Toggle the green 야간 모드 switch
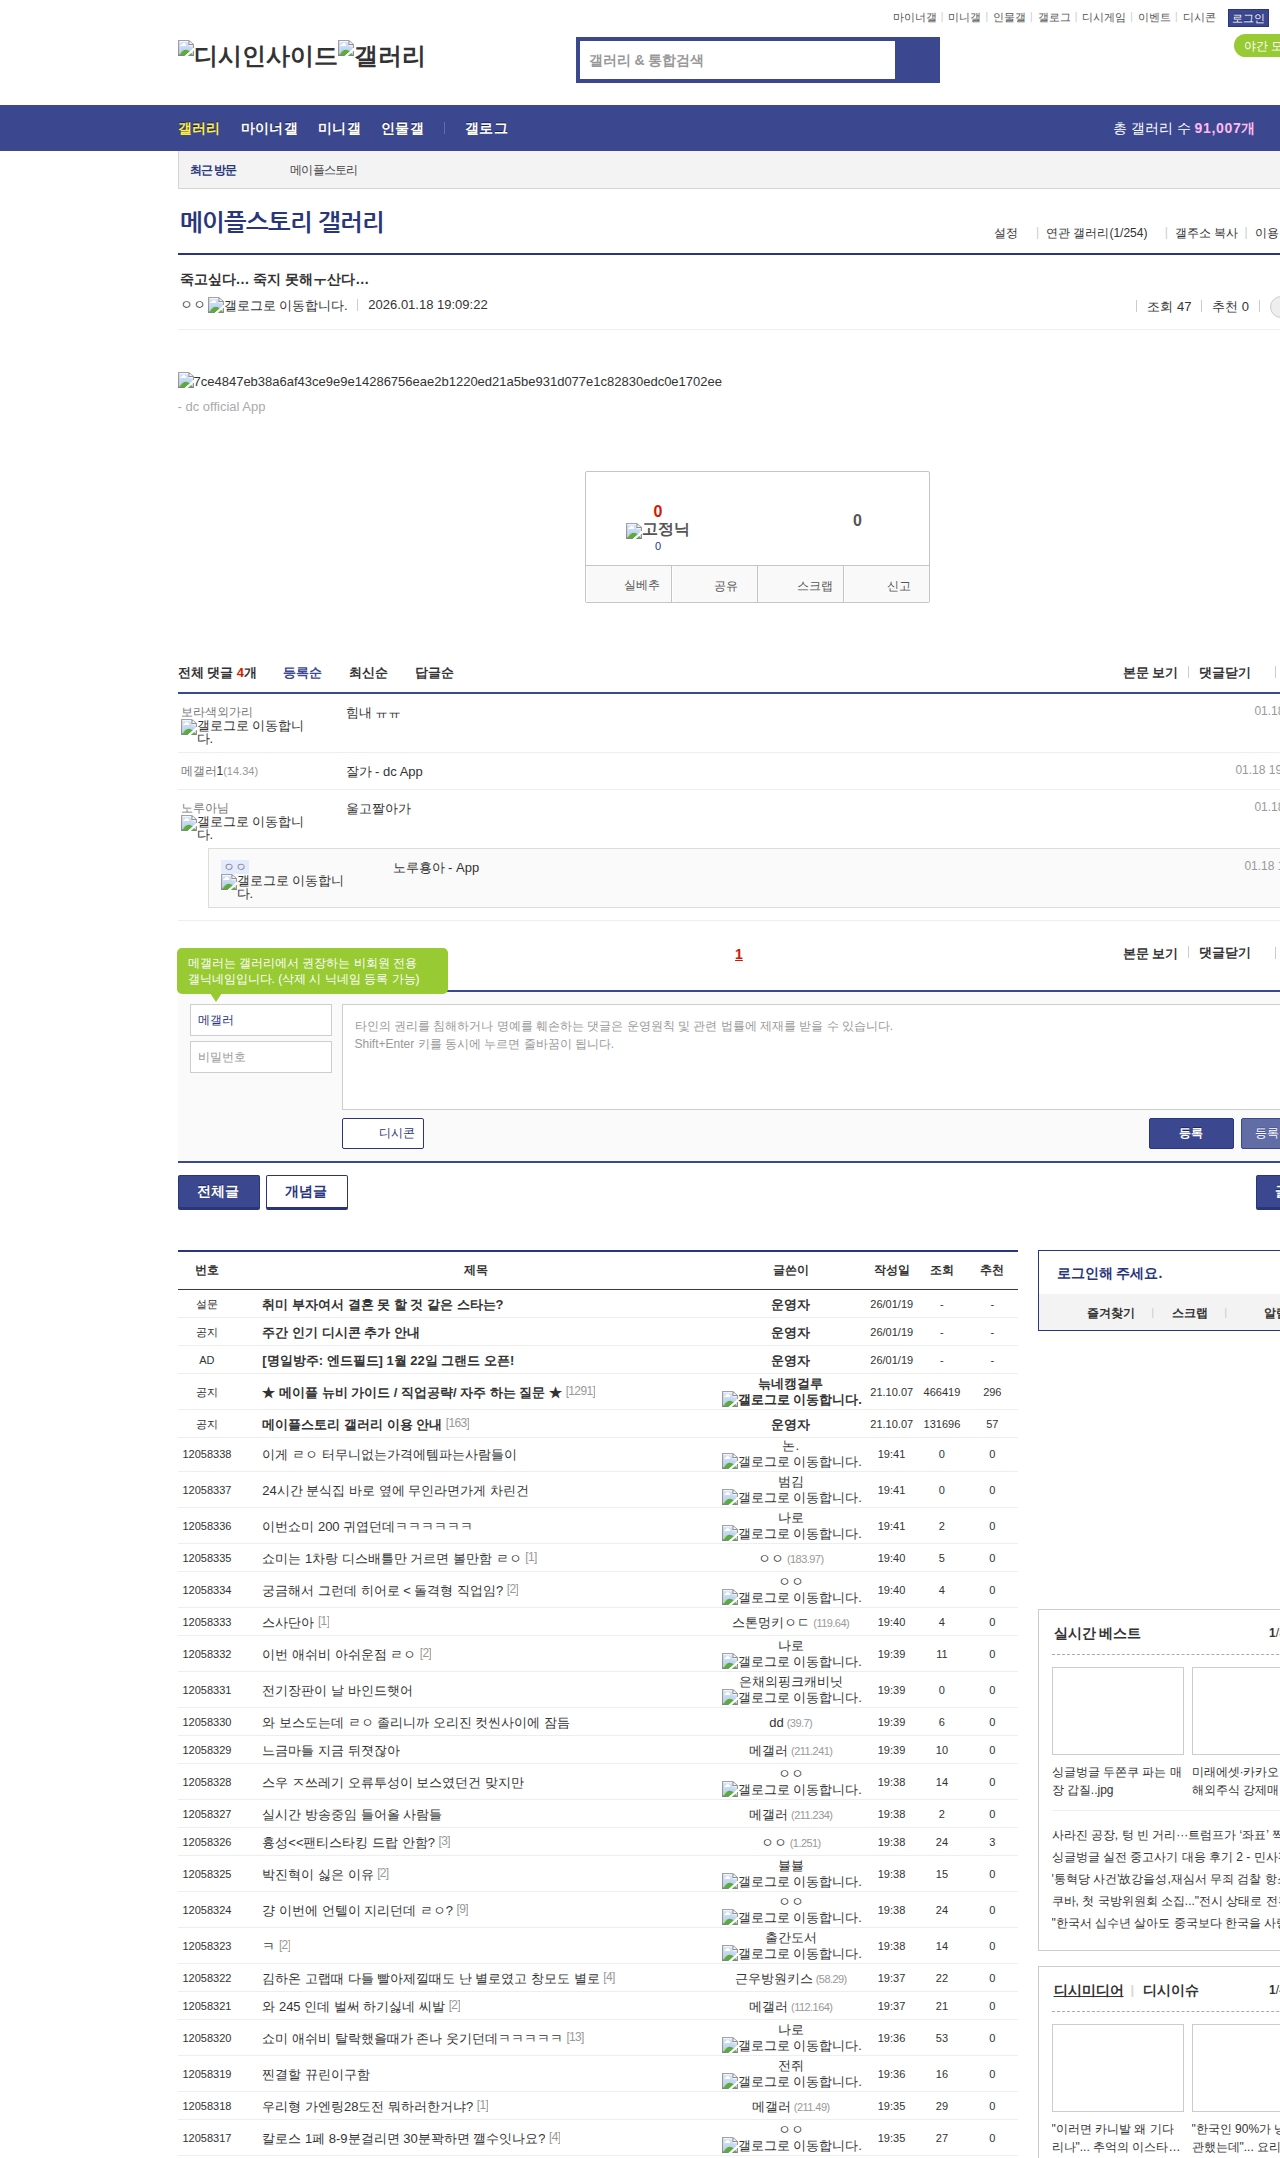The height and width of the screenshot is (2158, 1280). coord(1257,46)
